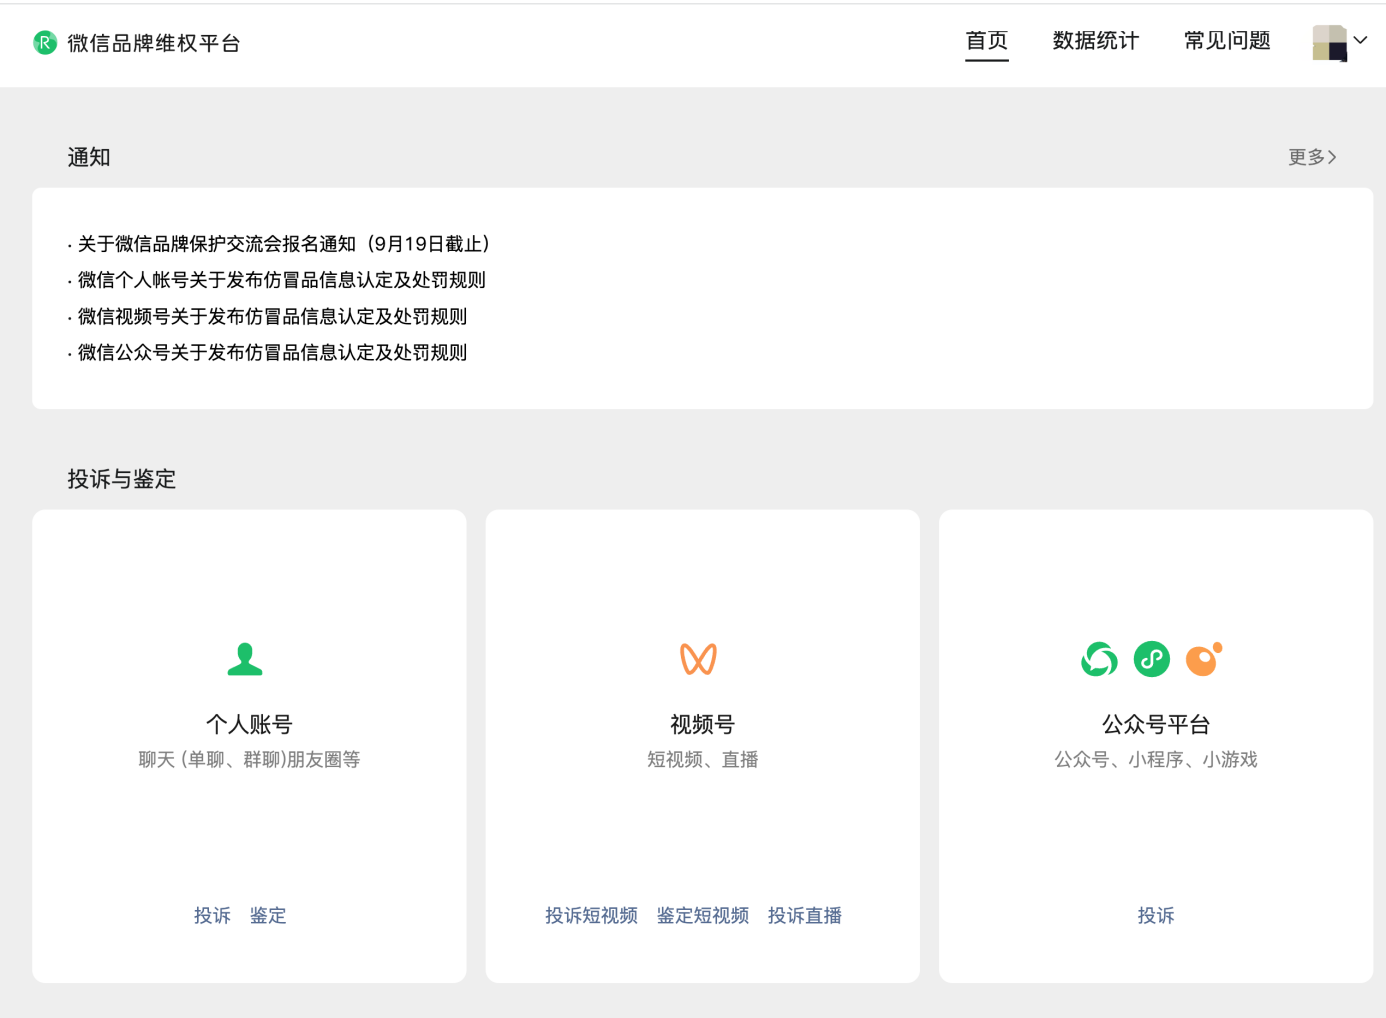Click the 短视频、直播 description
Viewport: 1386px width, 1018px height.
[703, 760]
